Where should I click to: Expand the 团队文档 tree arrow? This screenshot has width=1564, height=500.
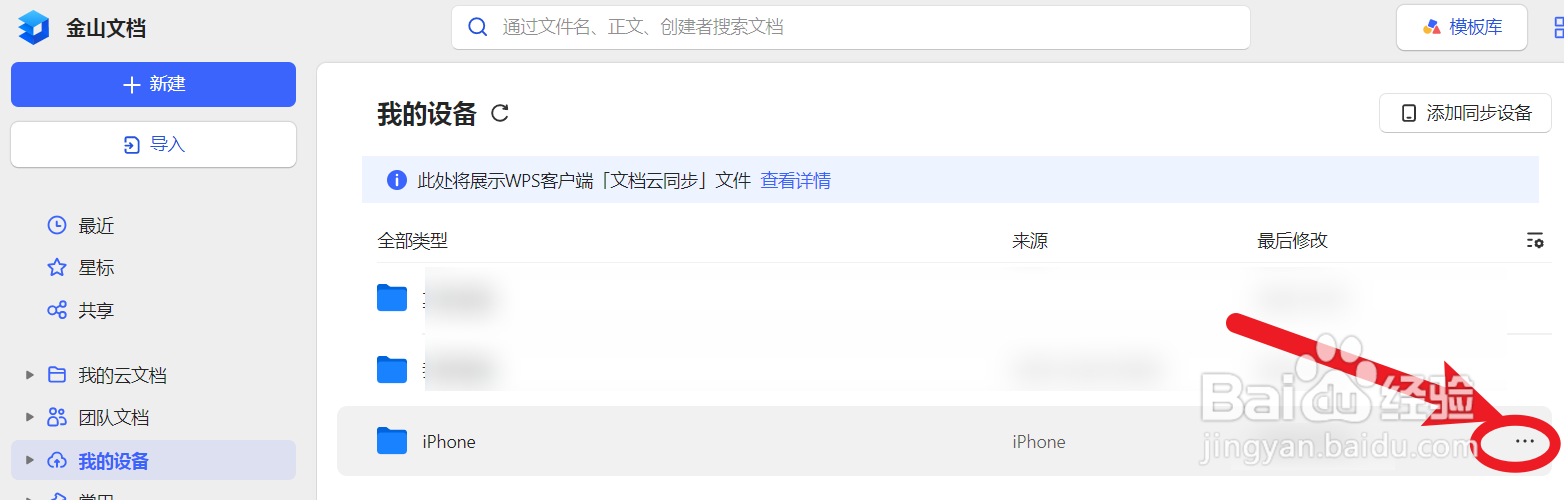point(29,418)
